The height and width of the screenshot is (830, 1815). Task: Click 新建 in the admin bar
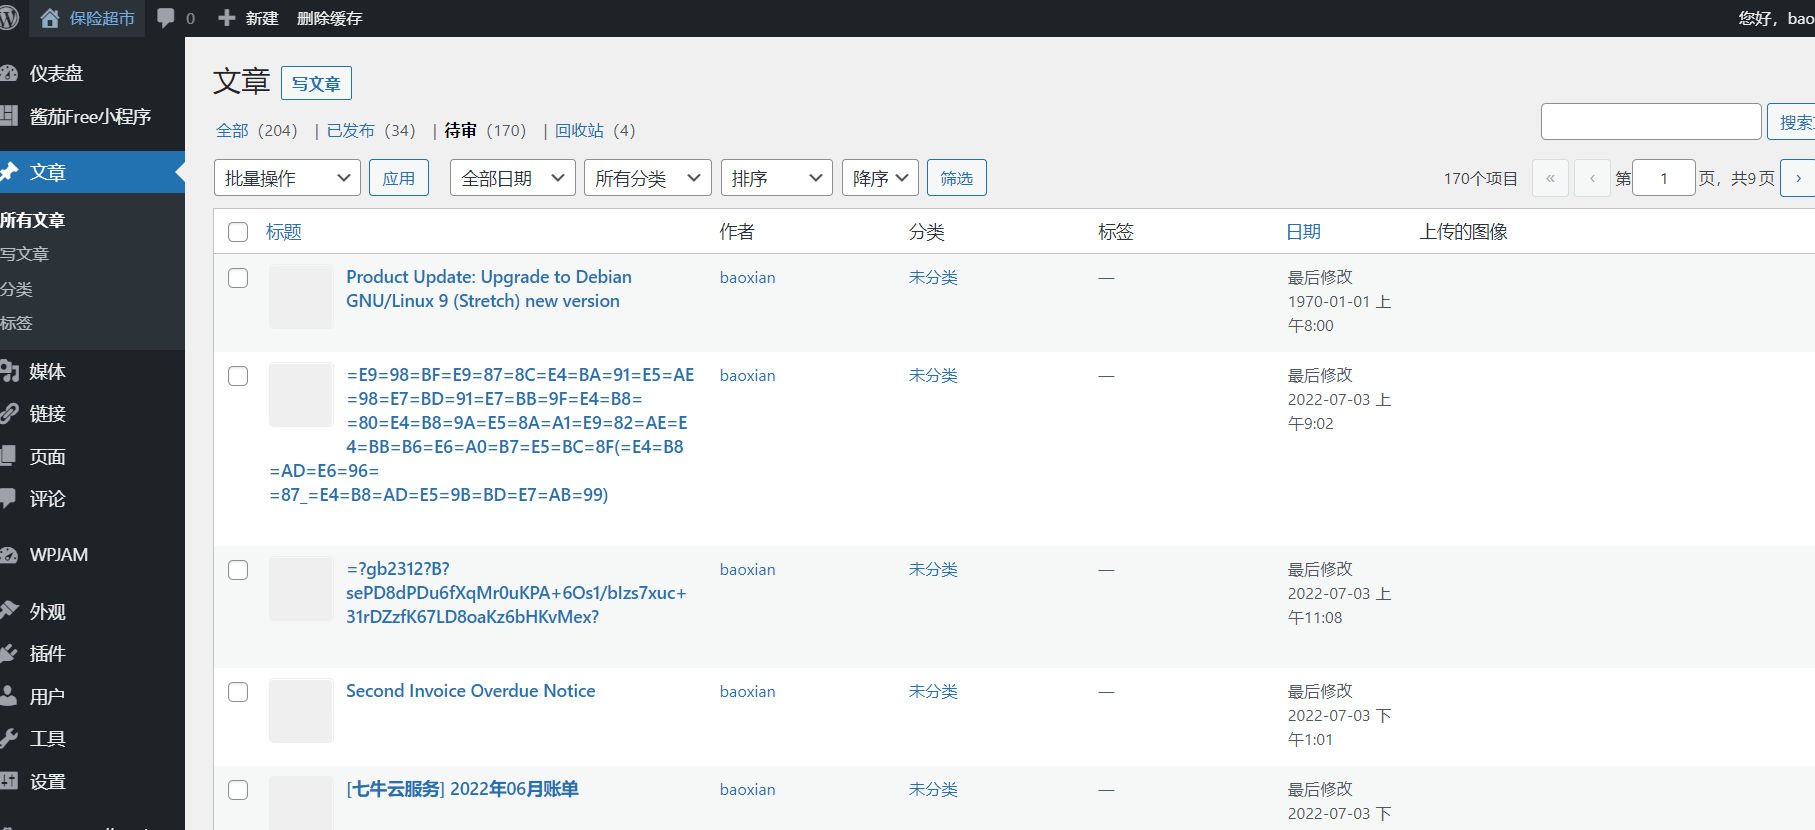(262, 18)
